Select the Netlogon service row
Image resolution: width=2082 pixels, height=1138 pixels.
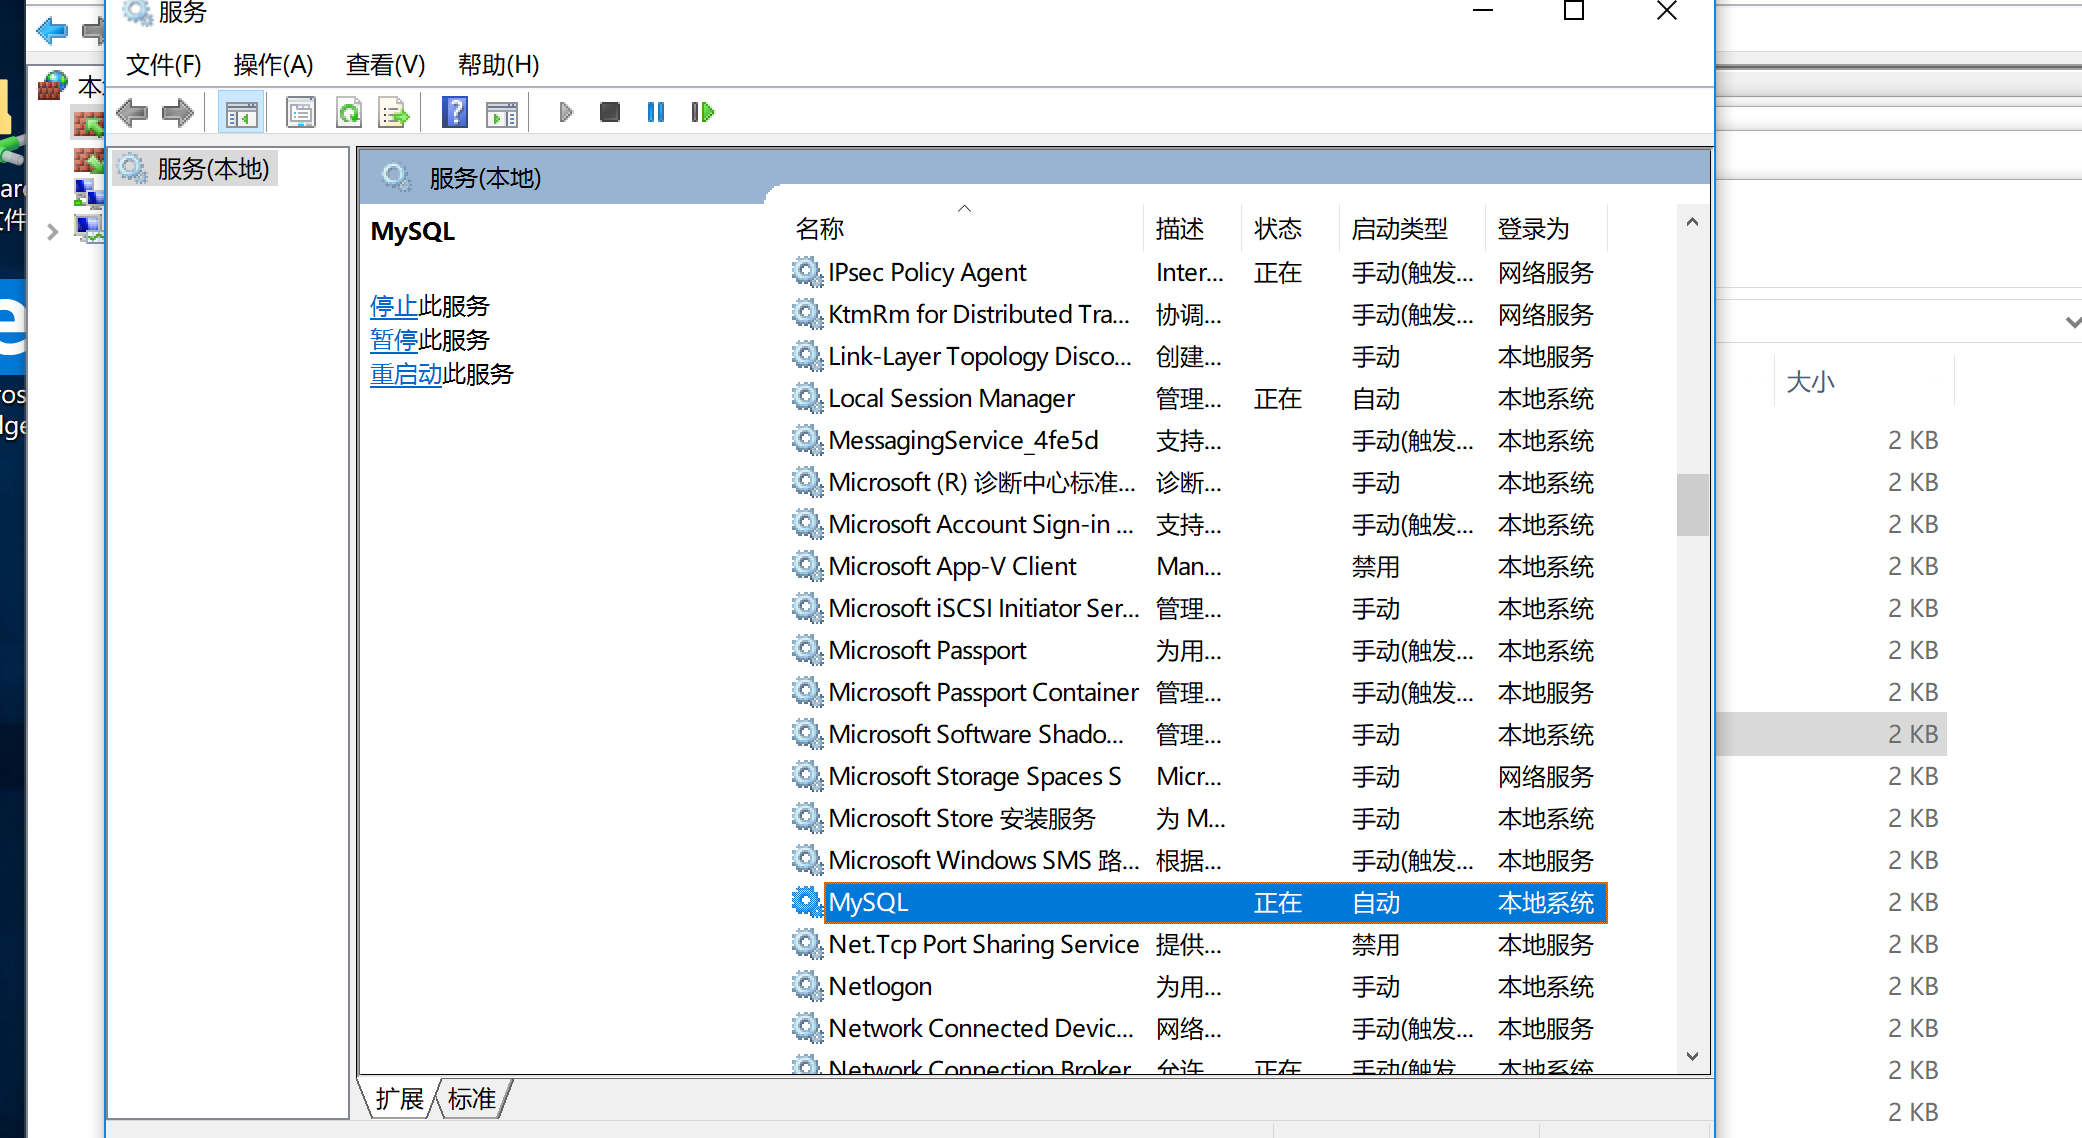(880, 987)
